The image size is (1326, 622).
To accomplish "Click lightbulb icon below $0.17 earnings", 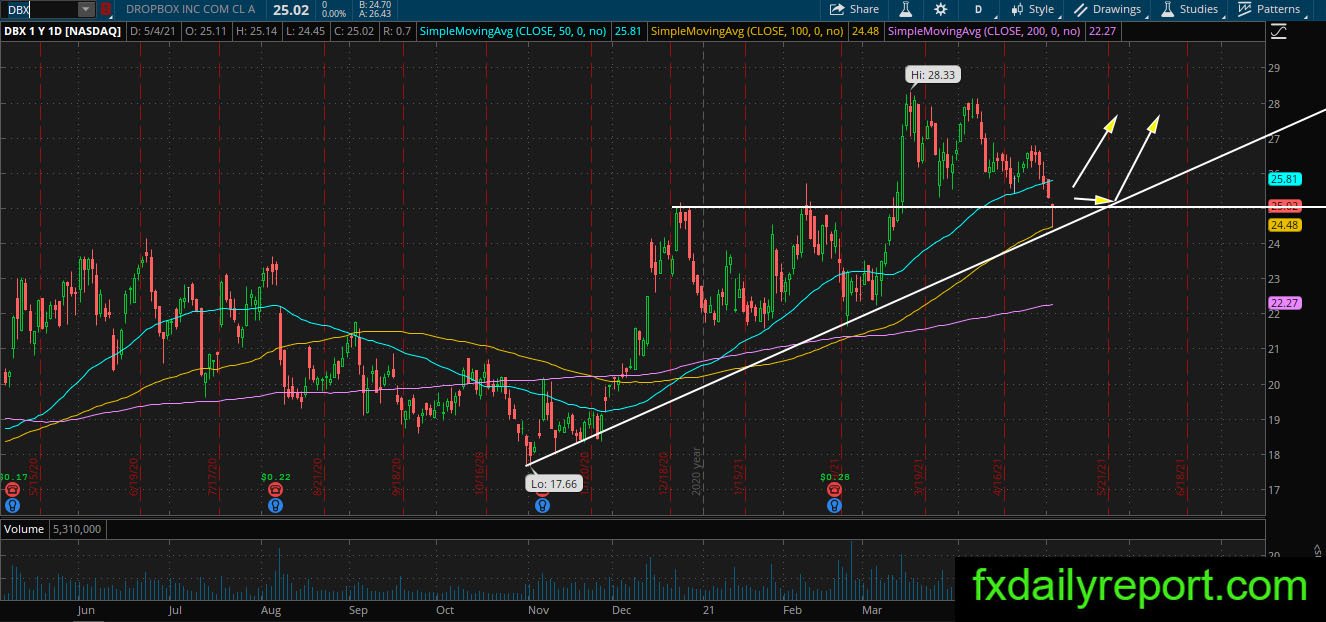I will click(12, 505).
